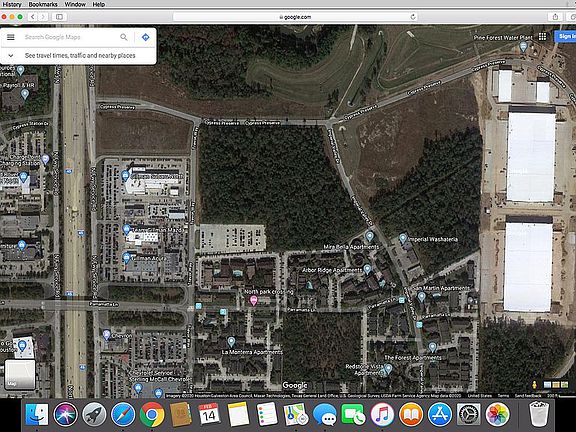This screenshot has width=576, height=432.
Task: Click the Pine Forest Water Plant label
Action: (503, 37)
